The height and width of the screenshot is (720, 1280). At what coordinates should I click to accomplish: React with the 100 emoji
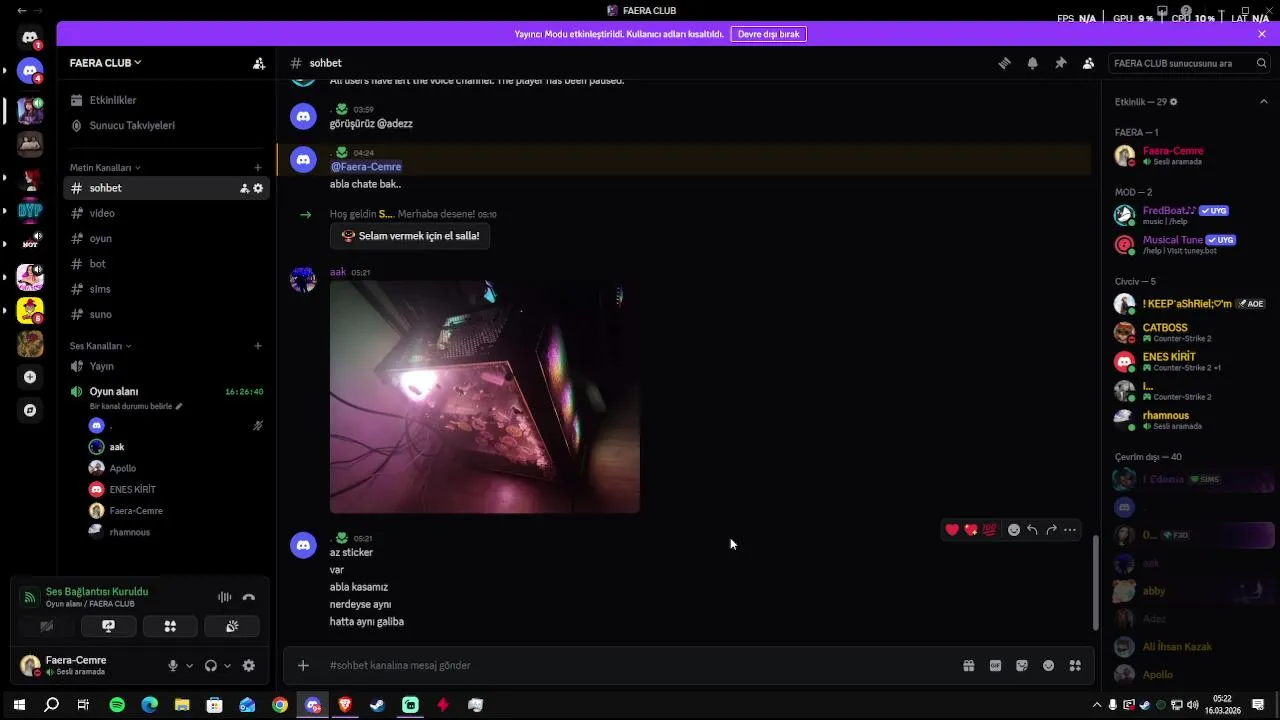tap(990, 530)
